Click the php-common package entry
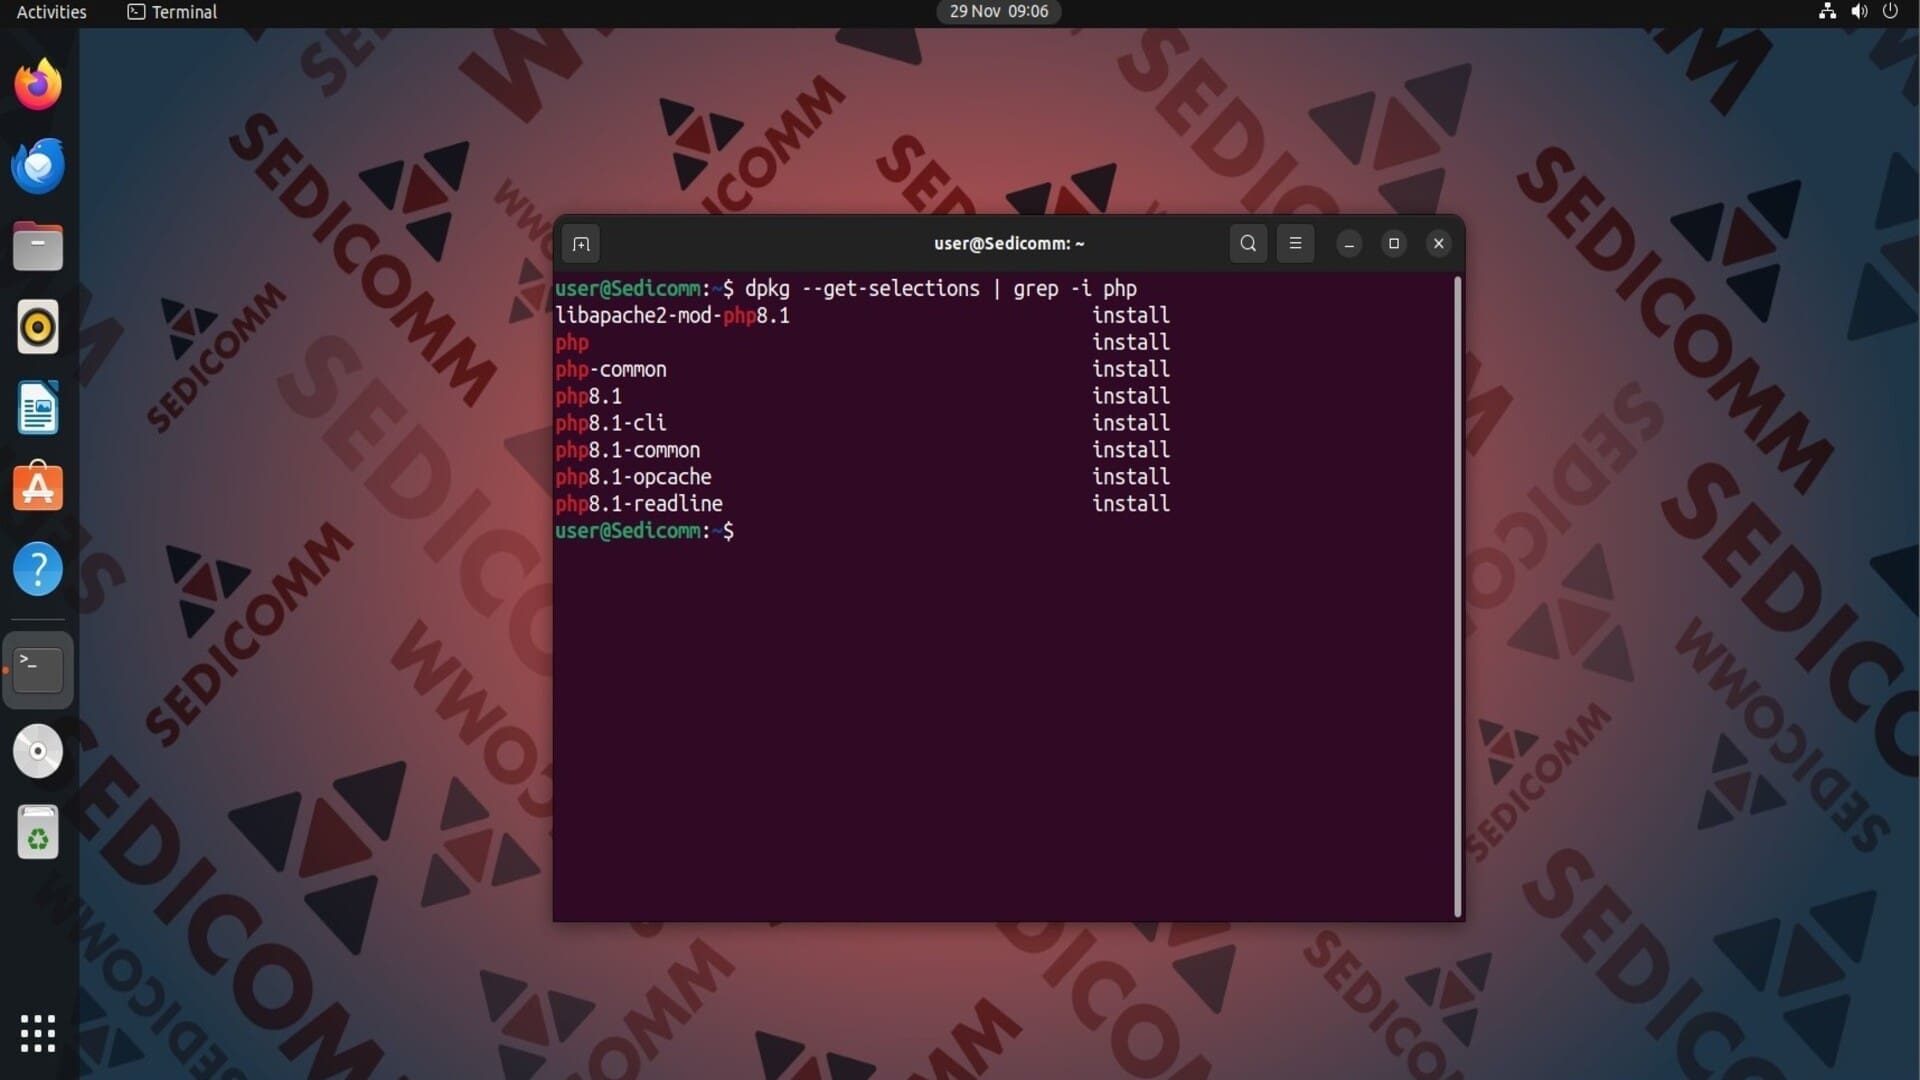The image size is (1920, 1080). (611, 370)
